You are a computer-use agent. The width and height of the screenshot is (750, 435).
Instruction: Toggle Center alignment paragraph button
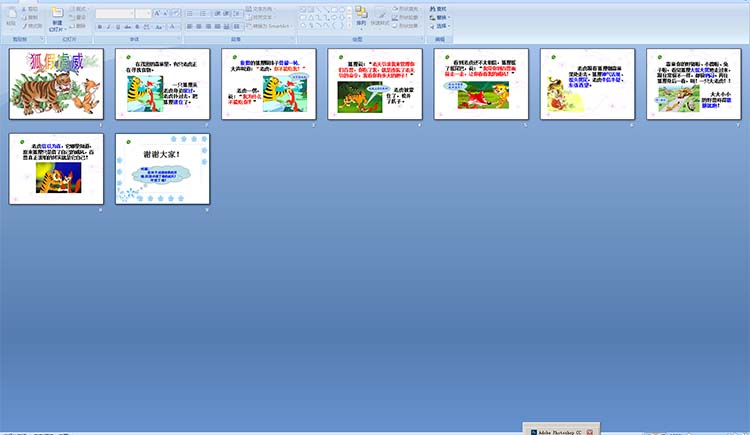coord(199,27)
